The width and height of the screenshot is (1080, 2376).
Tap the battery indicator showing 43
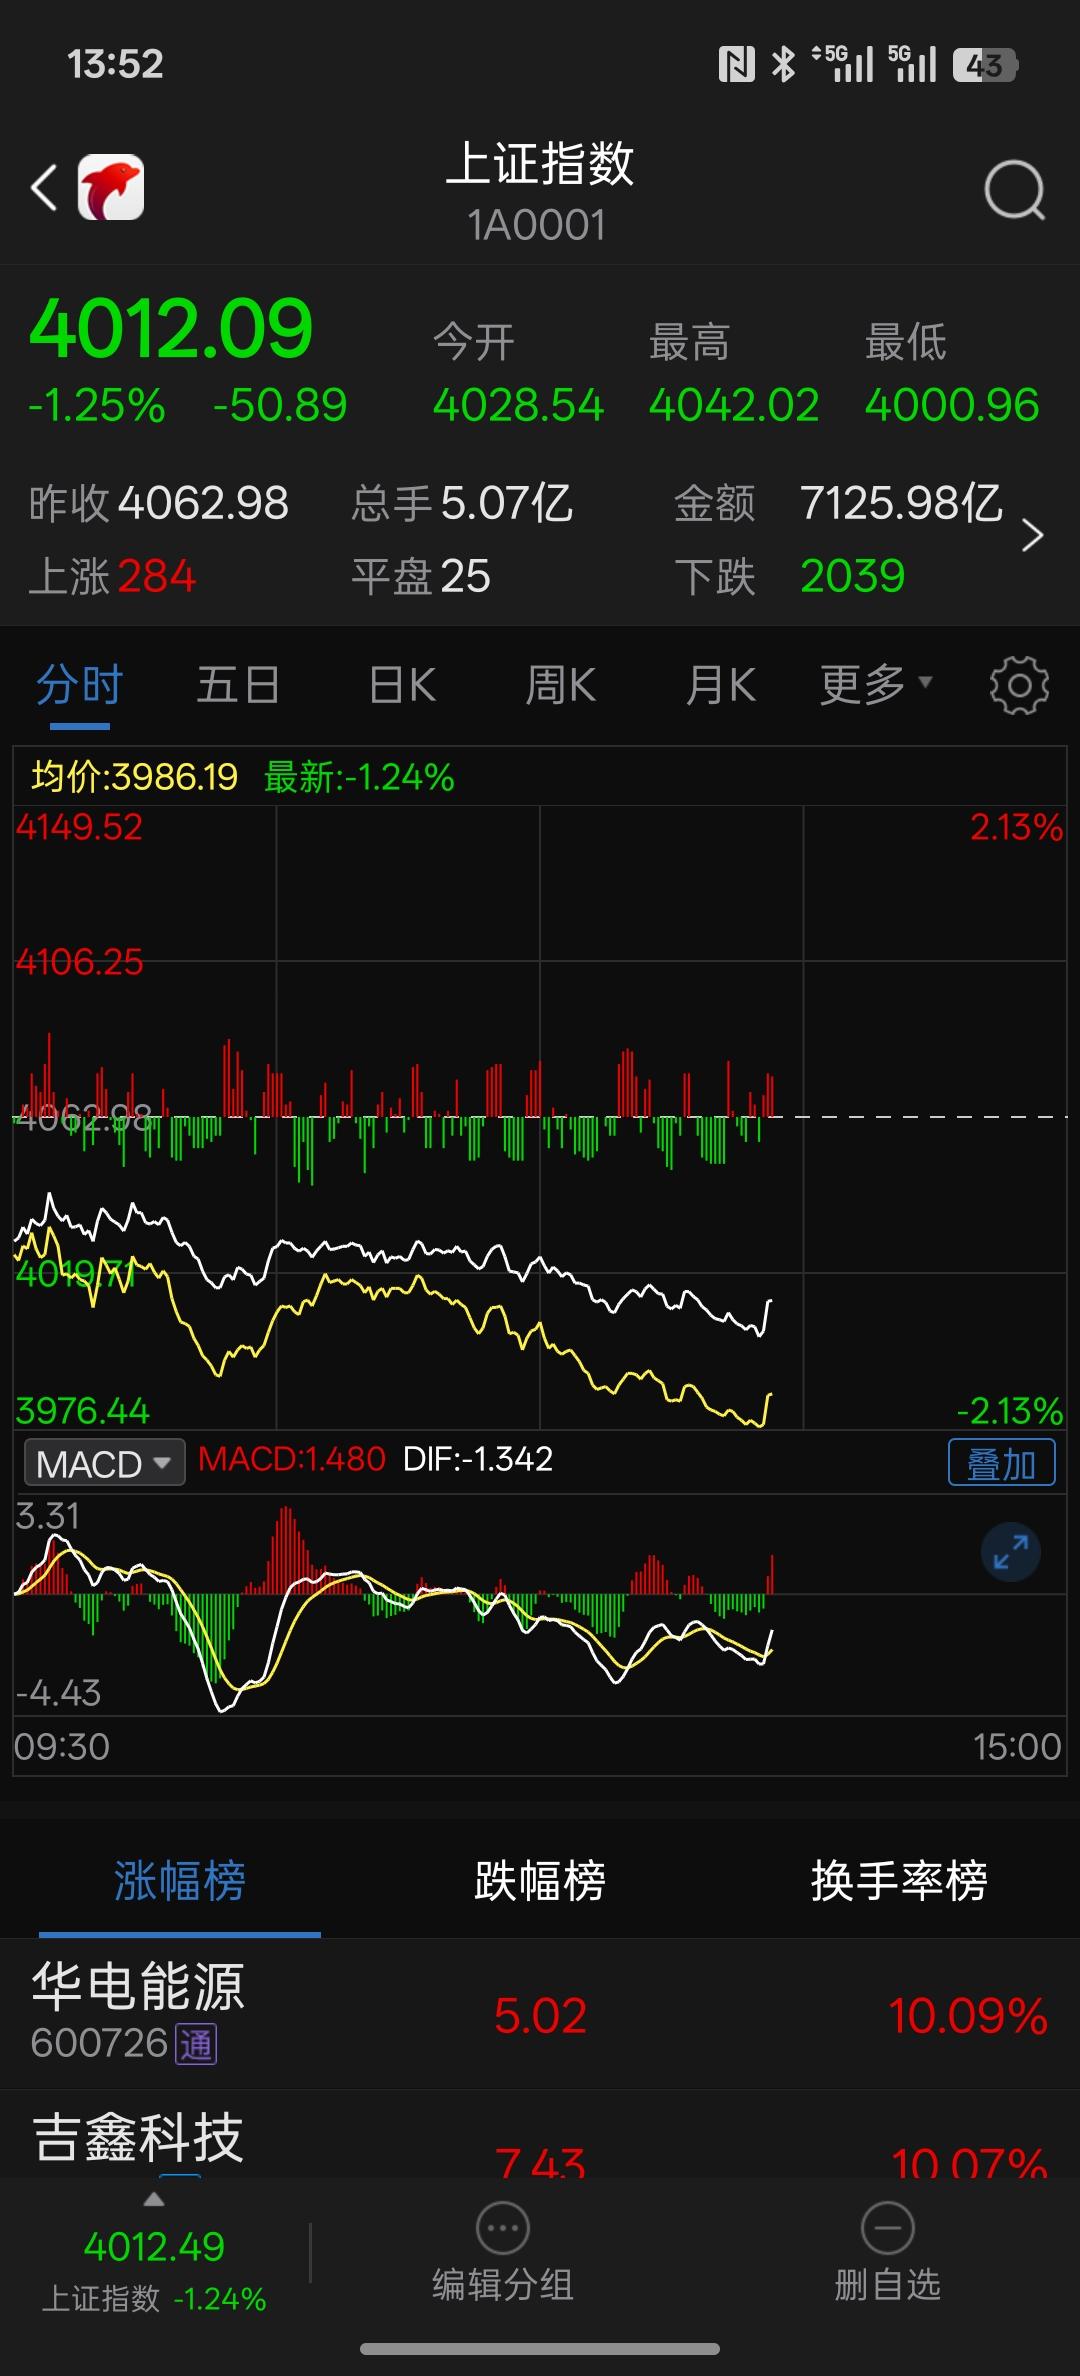click(x=985, y=65)
